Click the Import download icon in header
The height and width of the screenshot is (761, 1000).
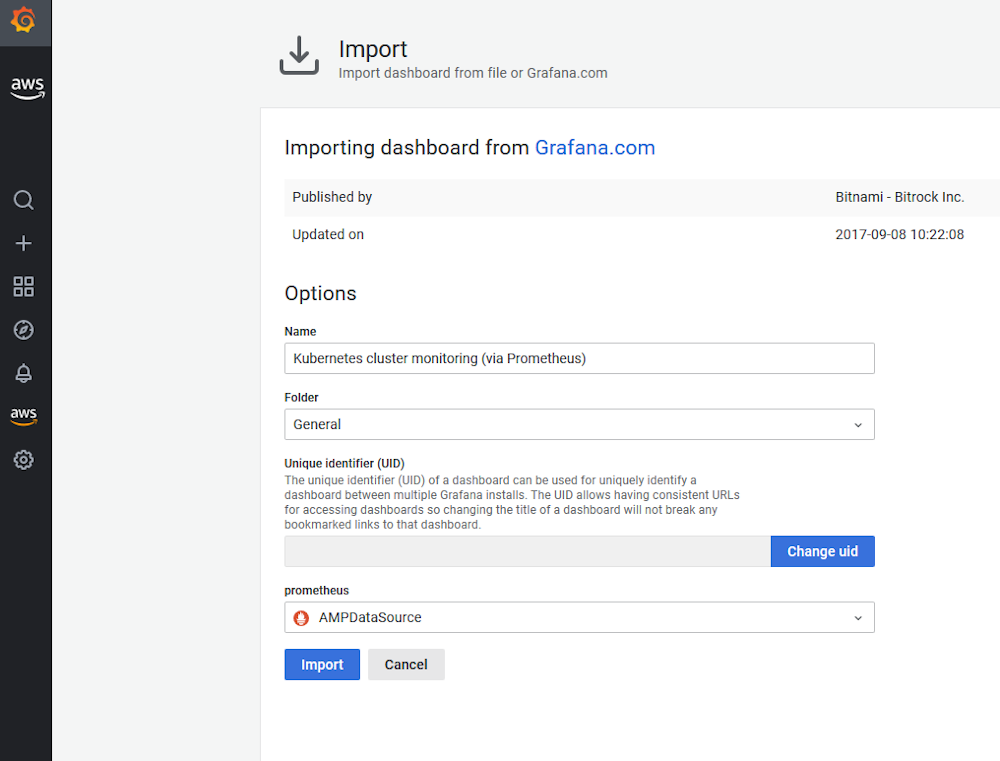coord(299,56)
